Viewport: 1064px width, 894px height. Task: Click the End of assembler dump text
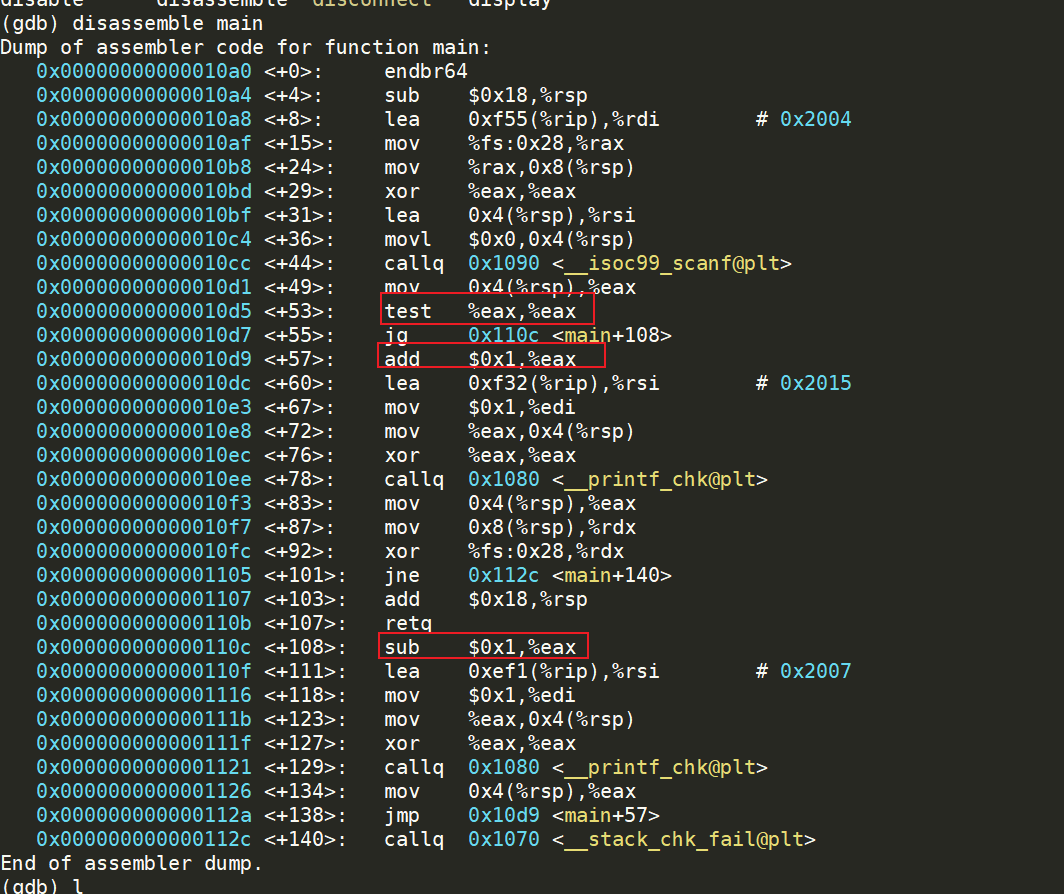tap(131, 863)
